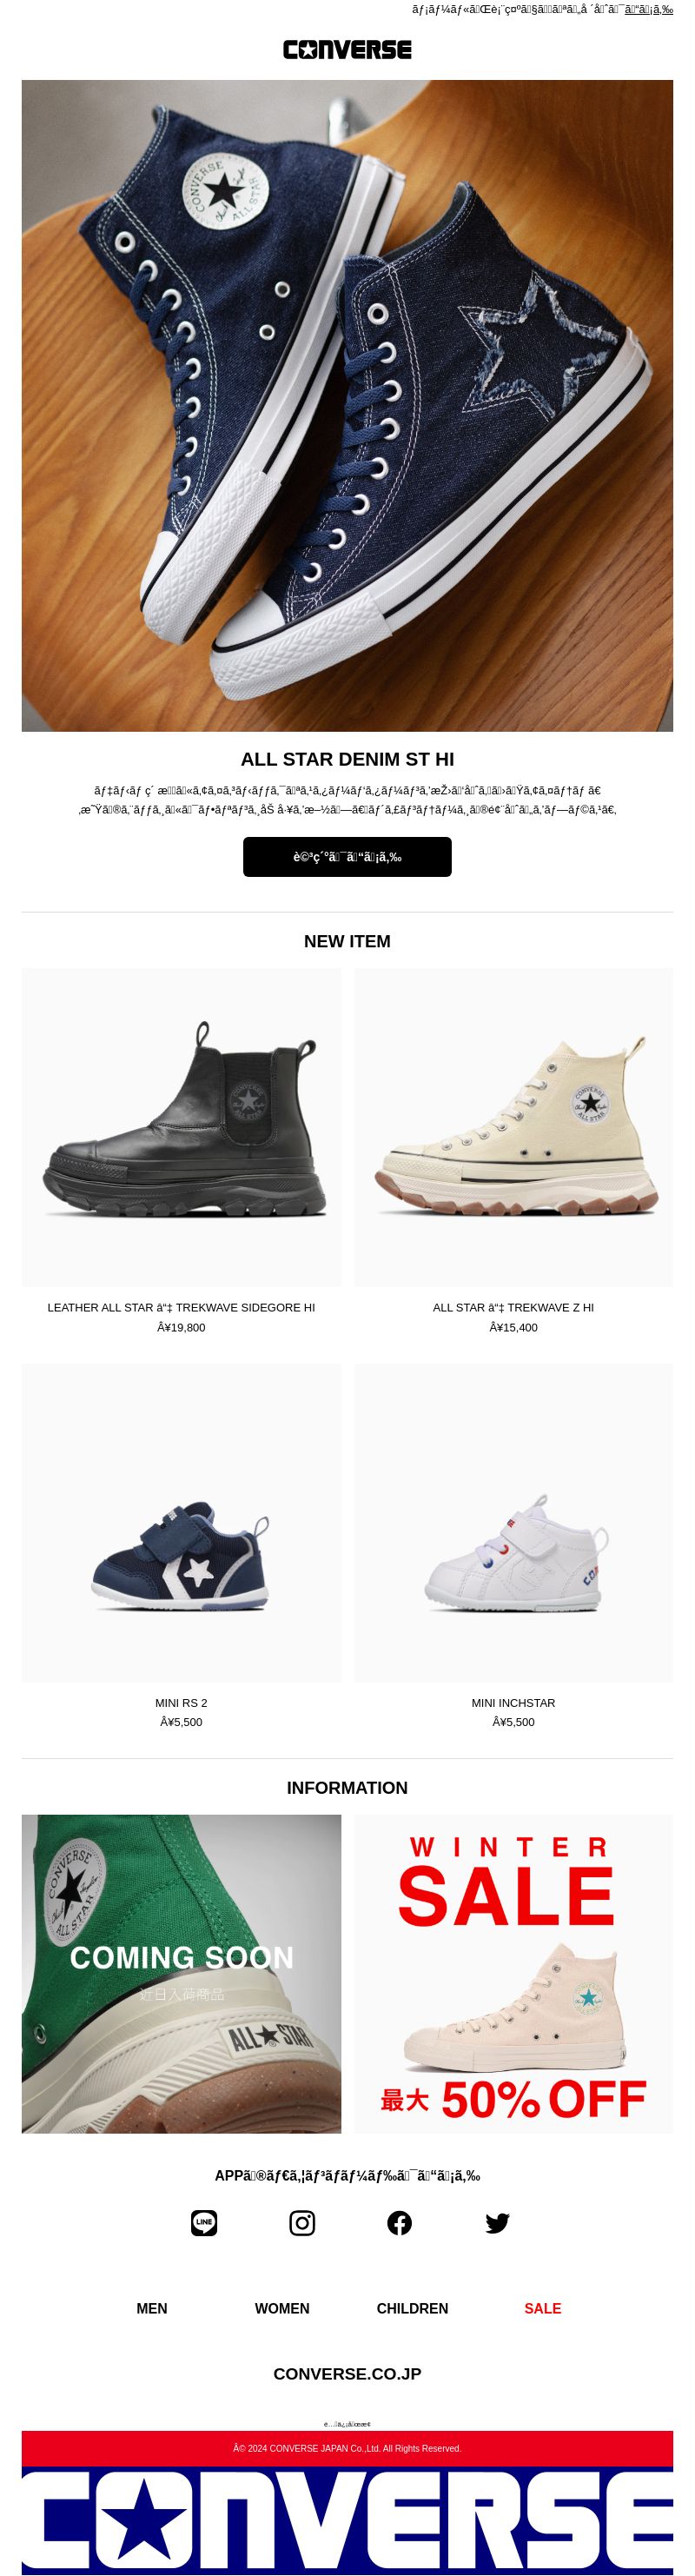695x2576 pixels.
Task: View the cream All Star Trekwave Z HI image
Action: [513, 1127]
